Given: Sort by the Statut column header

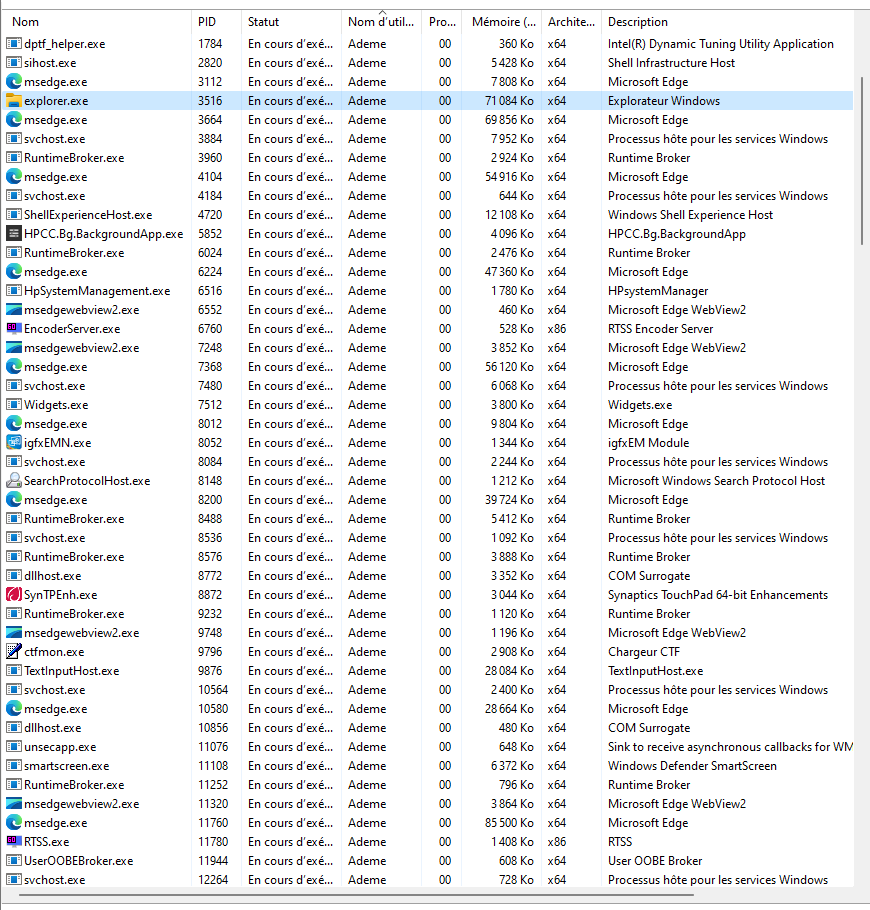Looking at the screenshot, I should point(291,22).
